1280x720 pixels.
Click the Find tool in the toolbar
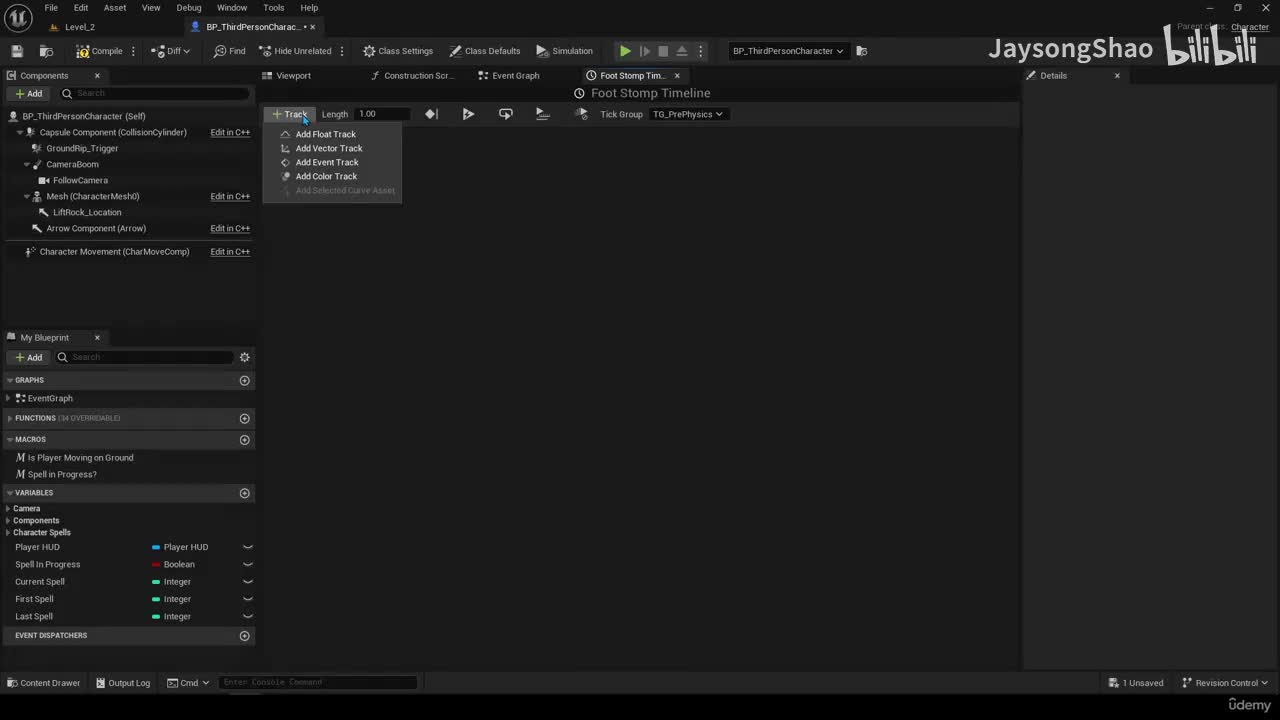click(229, 51)
